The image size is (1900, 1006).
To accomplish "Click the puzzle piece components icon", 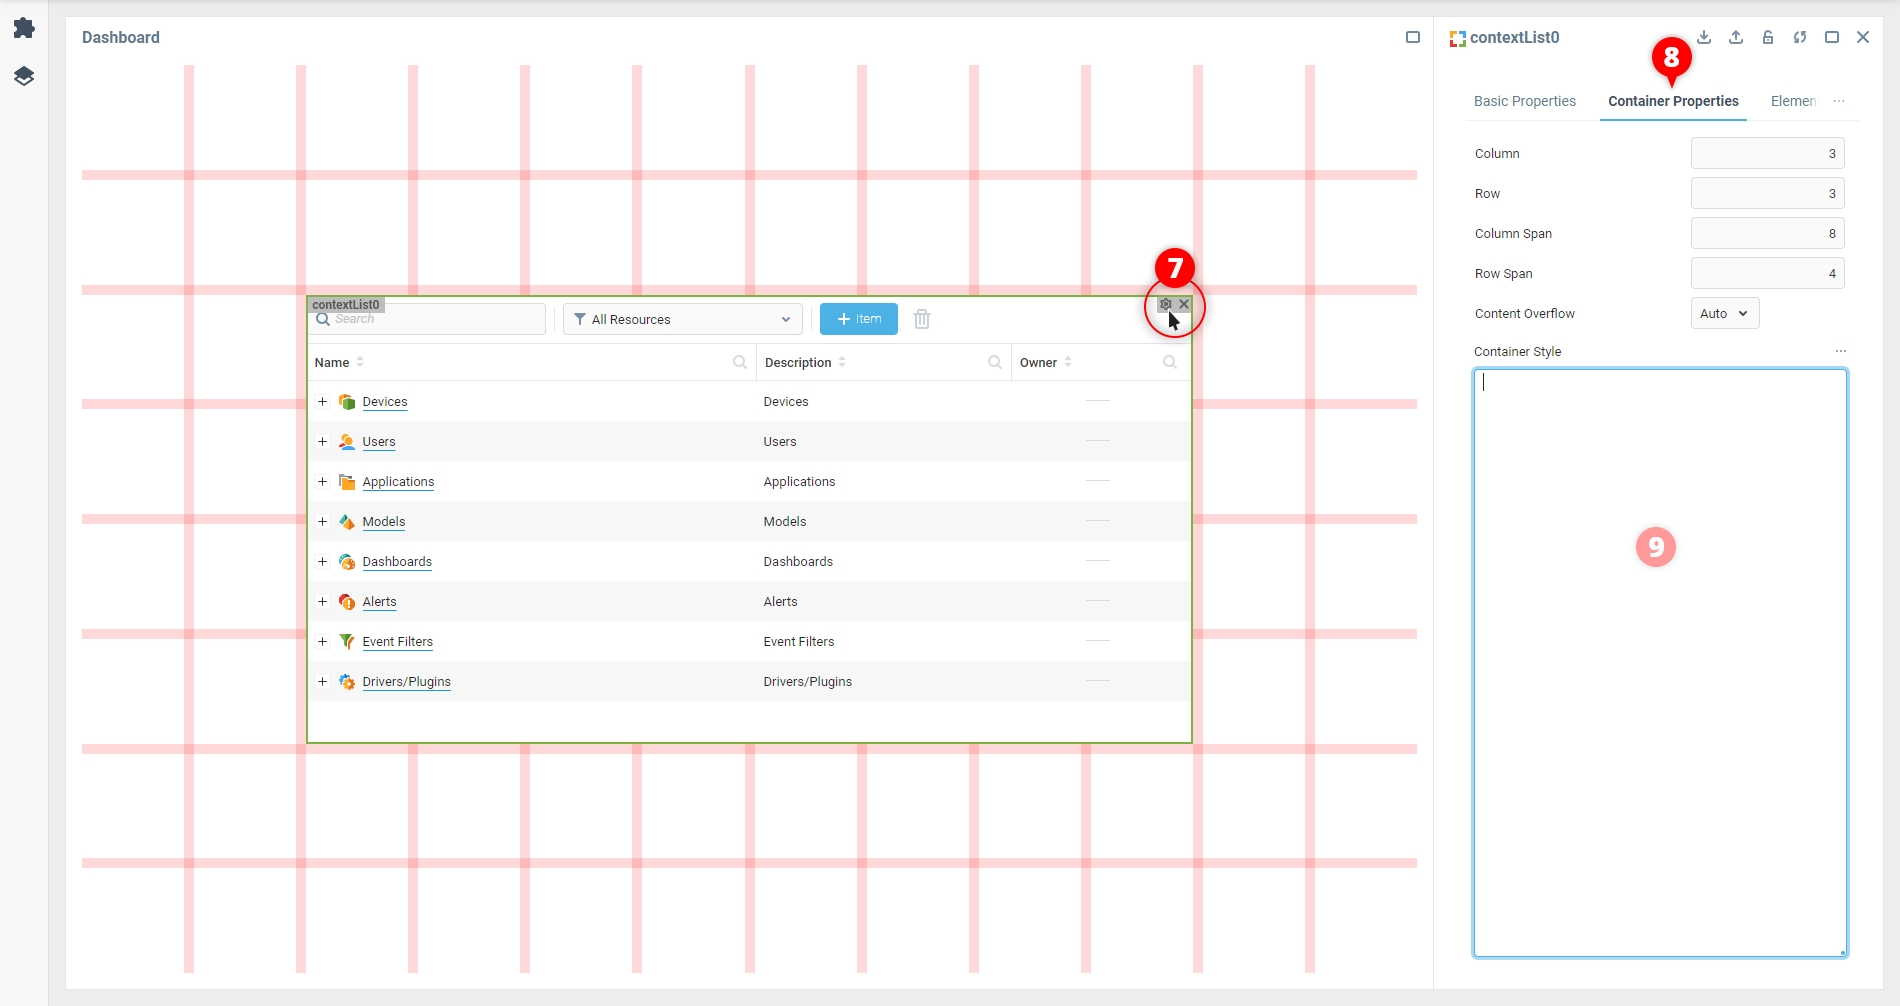I will click(x=24, y=28).
